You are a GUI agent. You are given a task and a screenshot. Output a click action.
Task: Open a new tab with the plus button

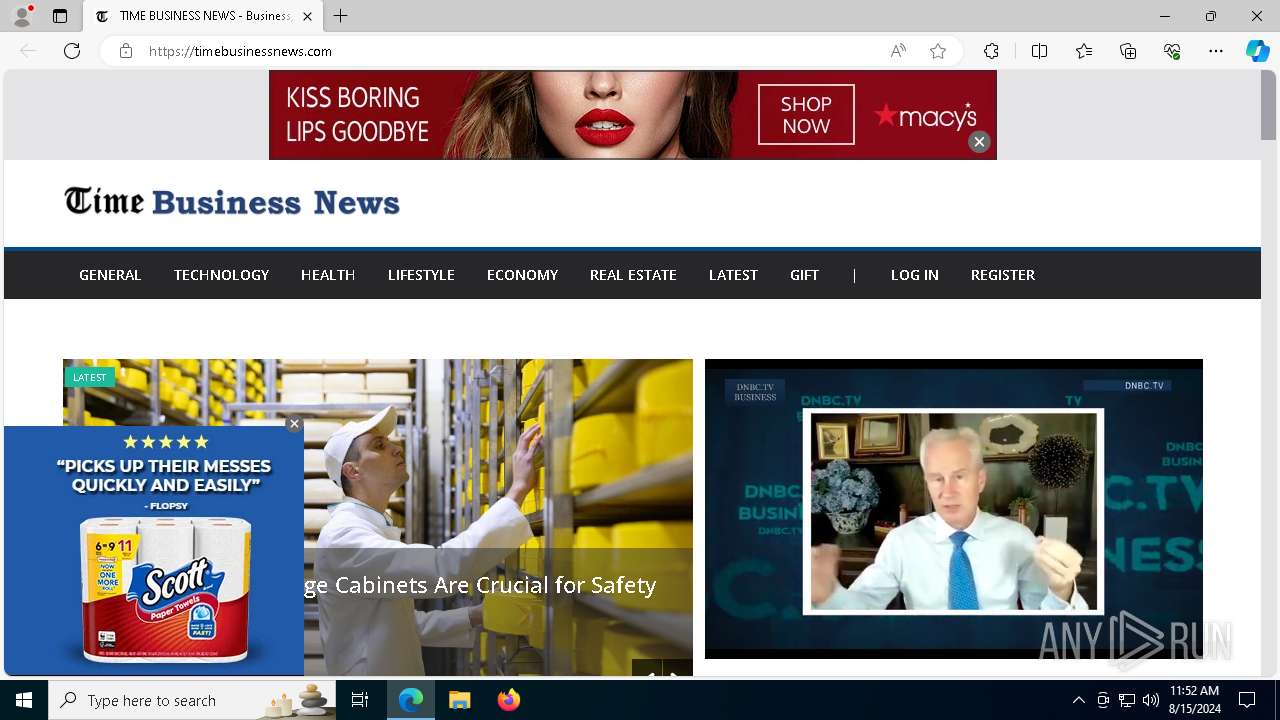(x=341, y=16)
